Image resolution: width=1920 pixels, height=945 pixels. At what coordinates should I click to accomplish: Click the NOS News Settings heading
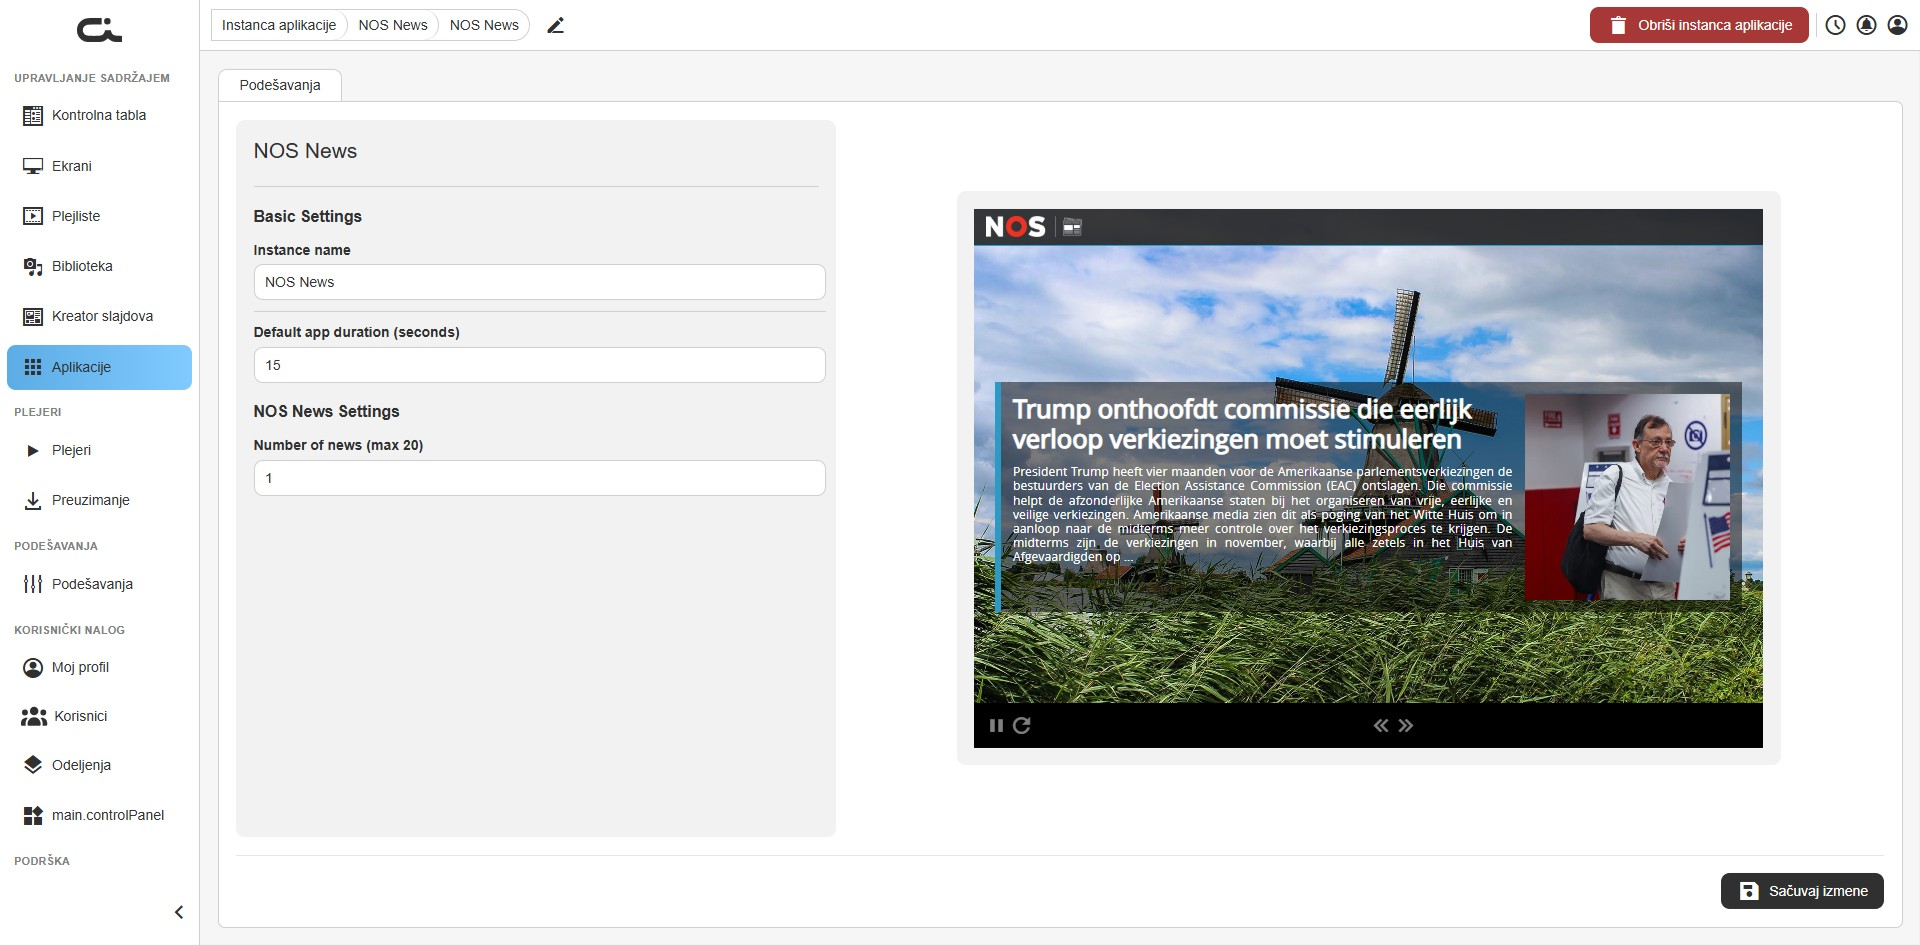pos(326,411)
